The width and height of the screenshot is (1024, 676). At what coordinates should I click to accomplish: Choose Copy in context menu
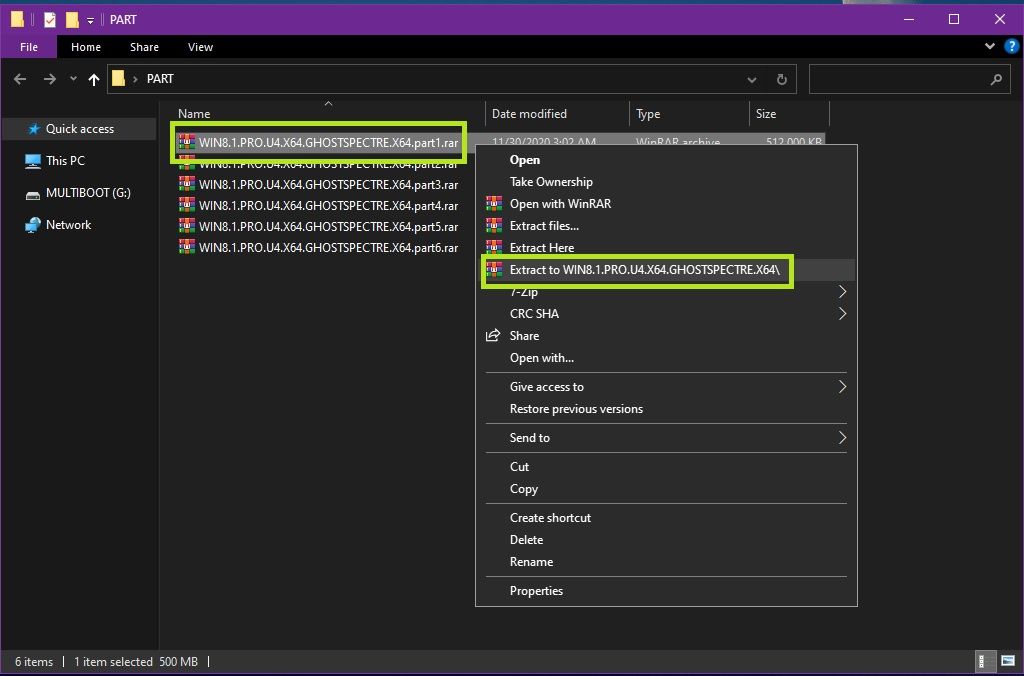[x=666, y=489]
